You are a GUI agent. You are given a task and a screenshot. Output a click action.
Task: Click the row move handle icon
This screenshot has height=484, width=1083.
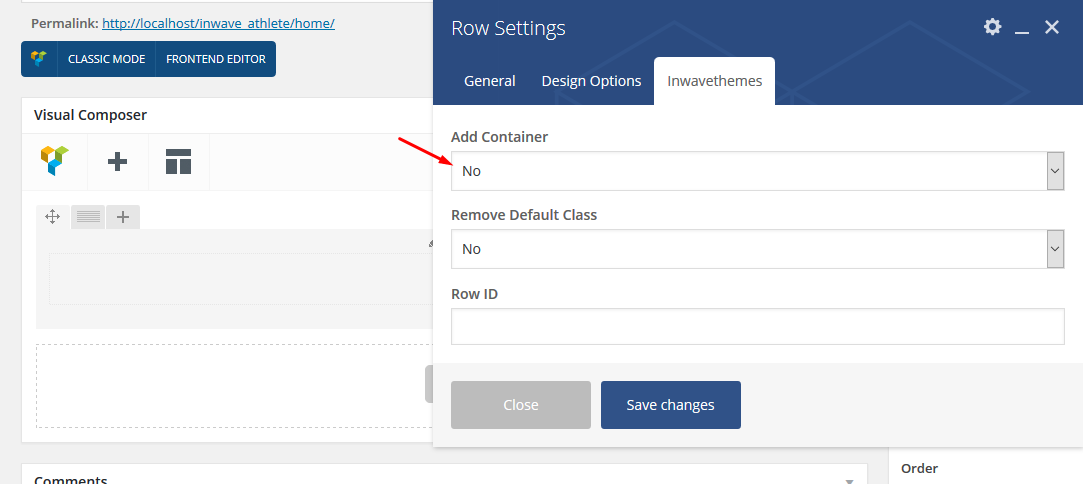pos(52,217)
